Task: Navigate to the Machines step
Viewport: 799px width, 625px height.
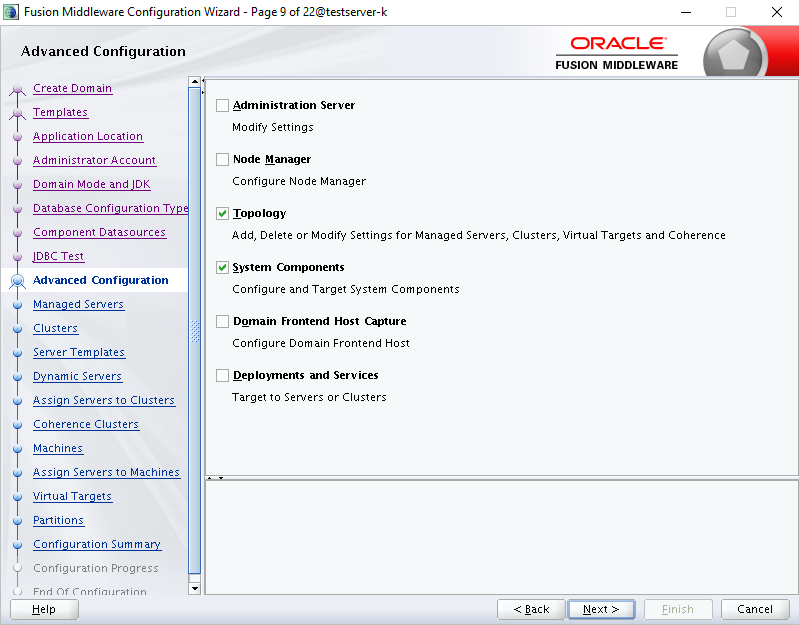Action: [x=58, y=448]
